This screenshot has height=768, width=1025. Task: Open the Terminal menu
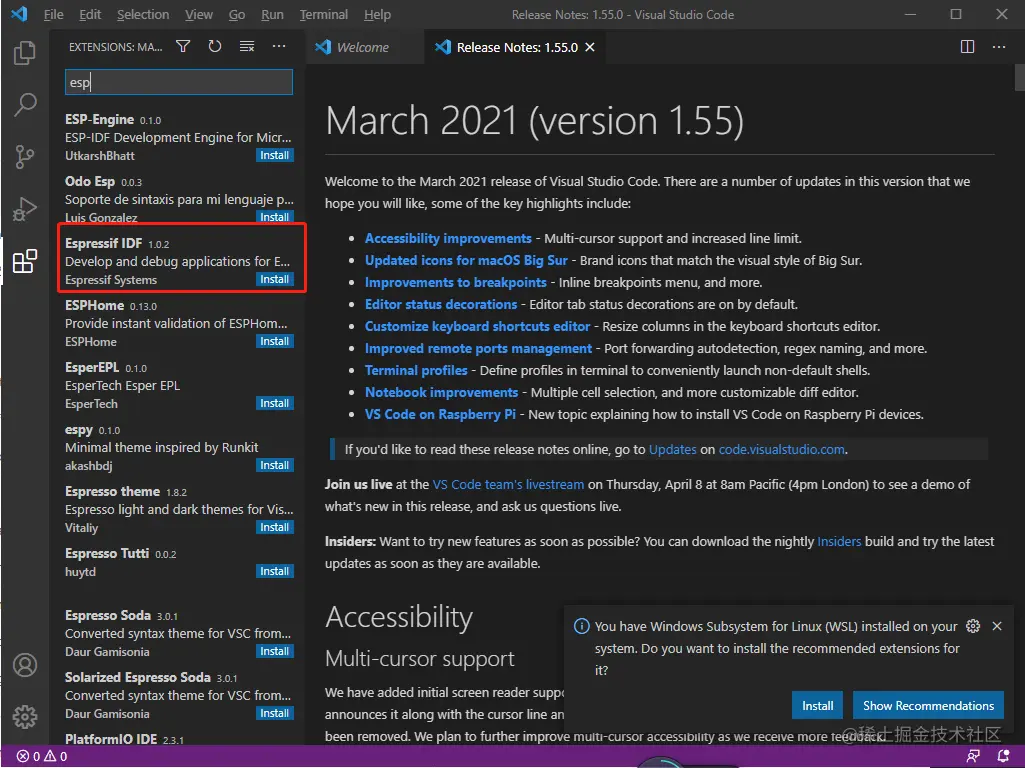[324, 14]
